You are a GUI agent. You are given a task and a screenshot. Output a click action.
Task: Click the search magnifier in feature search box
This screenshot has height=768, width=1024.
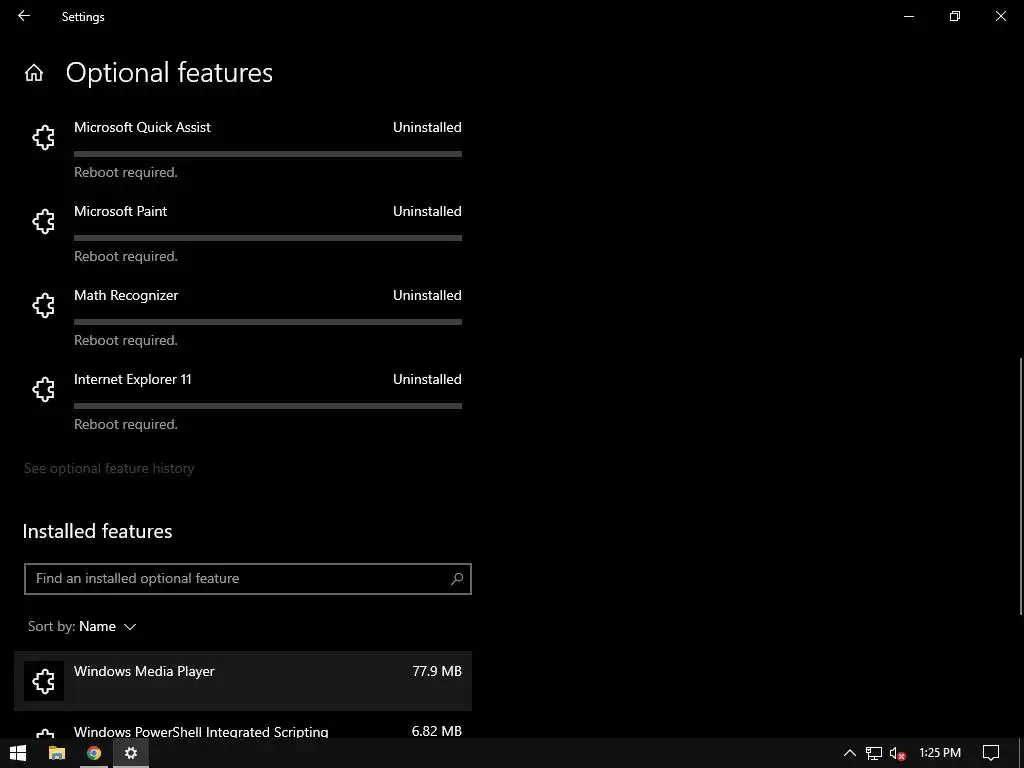[x=457, y=579]
